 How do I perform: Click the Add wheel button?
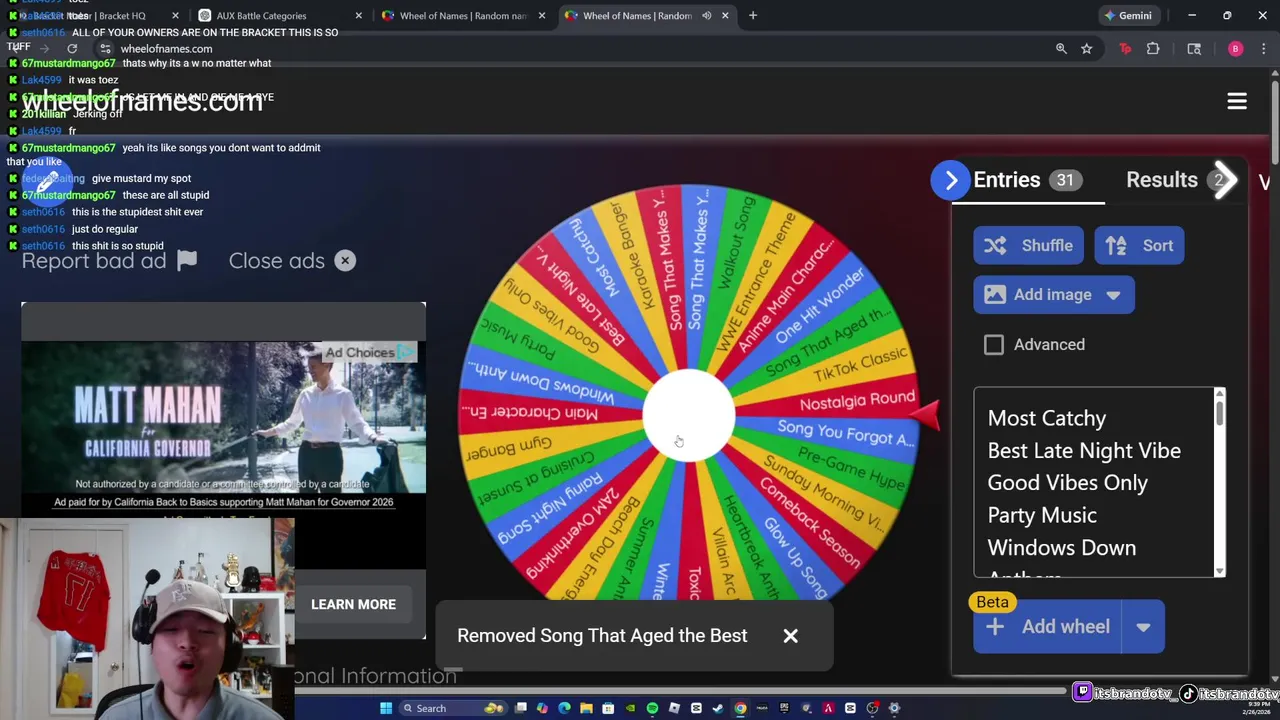click(1048, 627)
